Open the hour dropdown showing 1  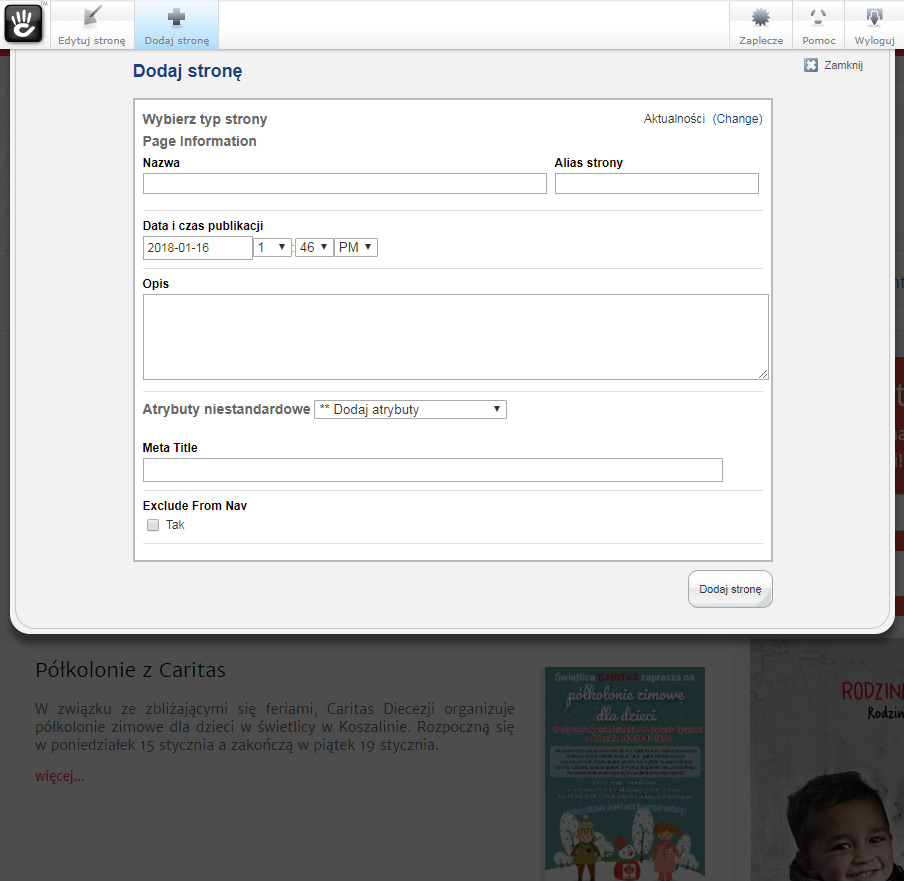coord(272,247)
